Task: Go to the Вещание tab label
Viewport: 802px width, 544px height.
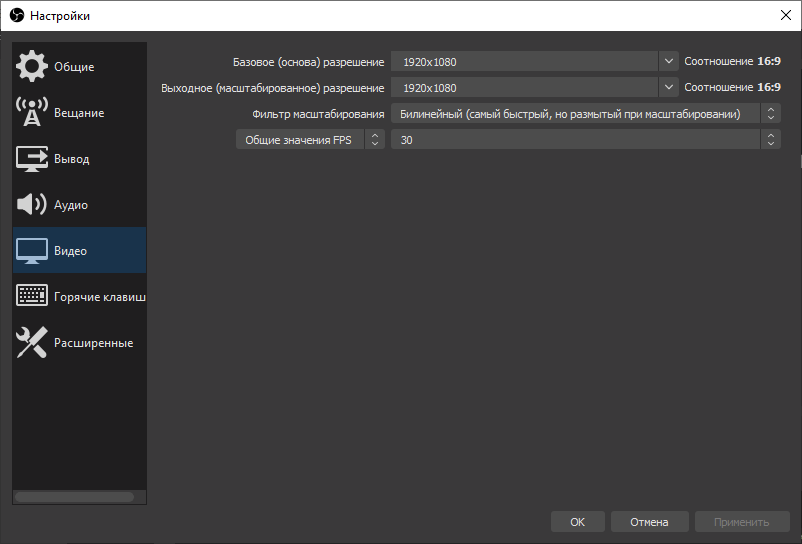Action: point(79,113)
